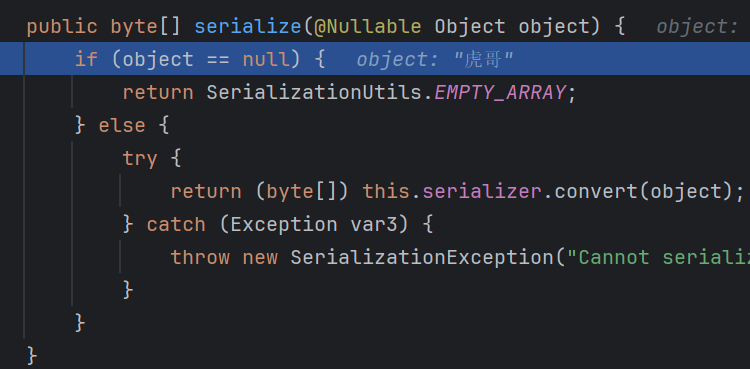Select the var3 exception variable
The image size is (750, 369).
coord(374,224)
